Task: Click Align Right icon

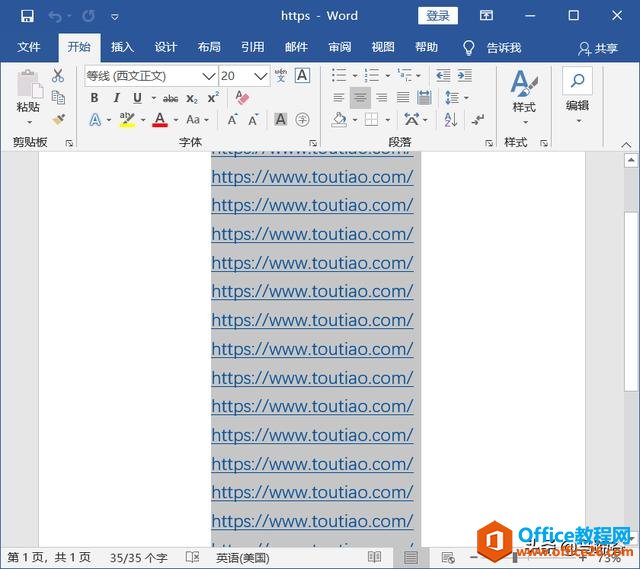Action: [382, 98]
